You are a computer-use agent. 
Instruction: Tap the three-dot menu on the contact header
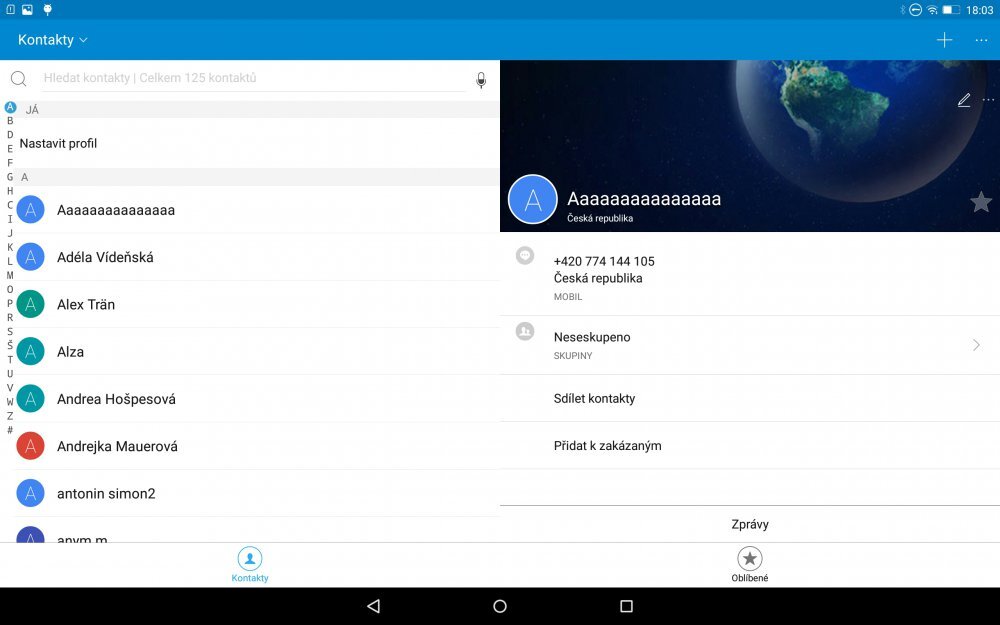coord(988,101)
